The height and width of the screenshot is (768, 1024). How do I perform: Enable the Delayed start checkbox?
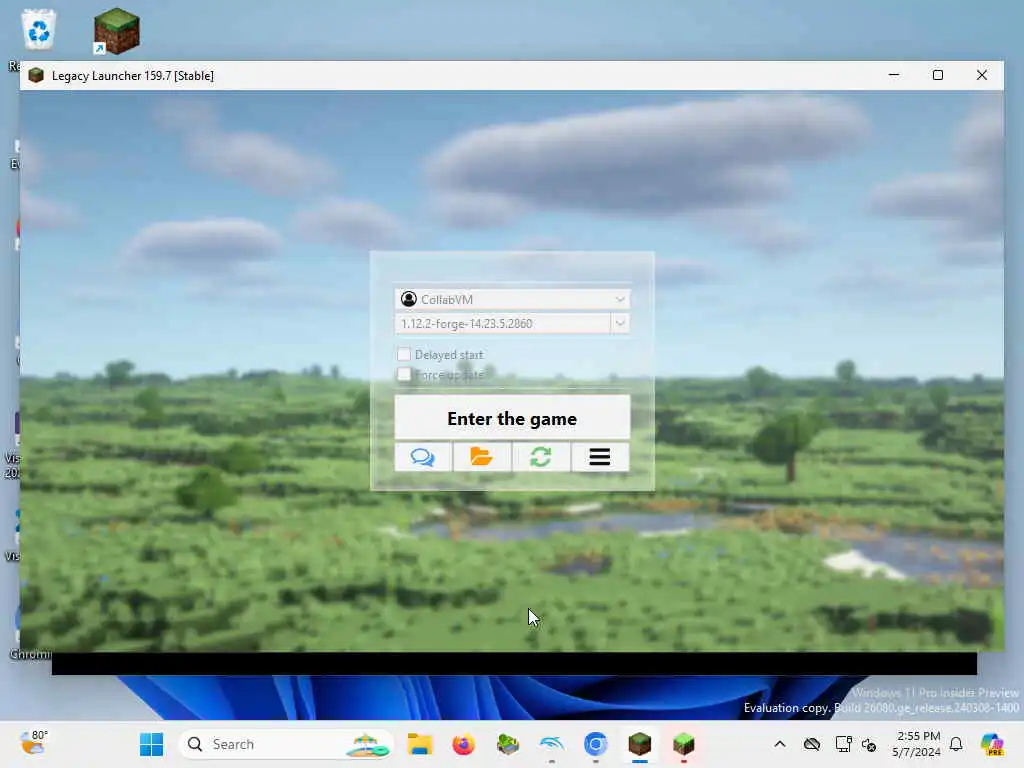coord(404,354)
